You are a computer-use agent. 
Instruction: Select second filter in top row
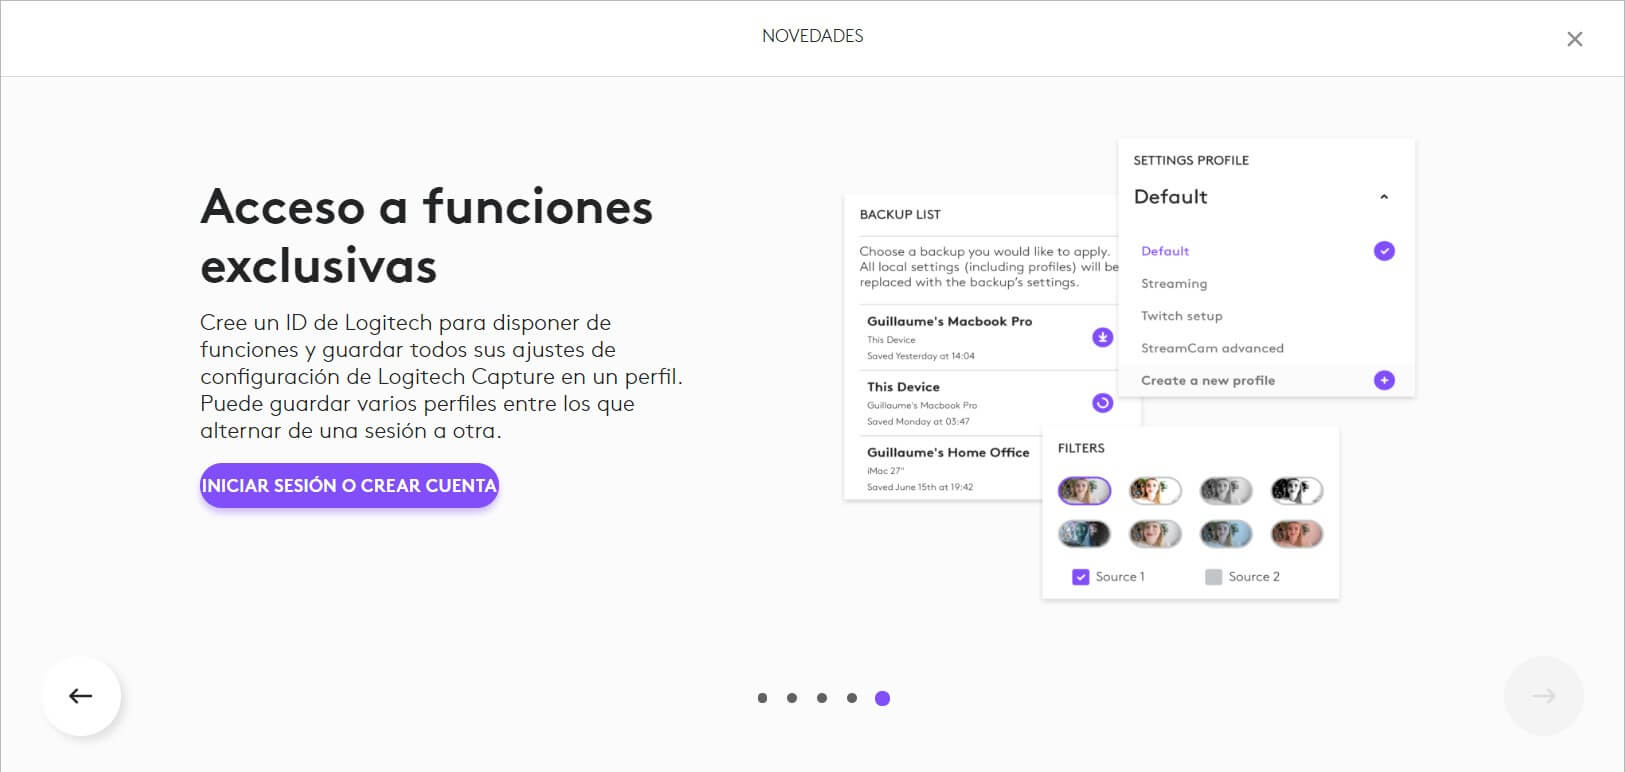coord(1155,491)
